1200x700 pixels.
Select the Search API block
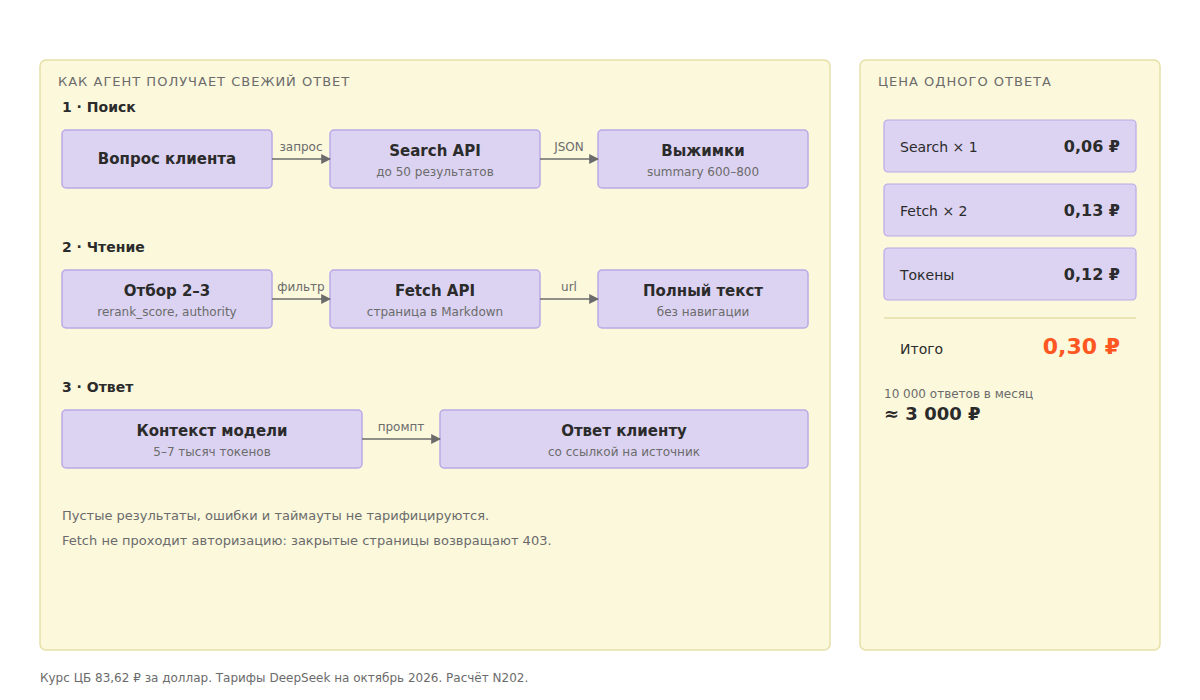tap(435, 159)
